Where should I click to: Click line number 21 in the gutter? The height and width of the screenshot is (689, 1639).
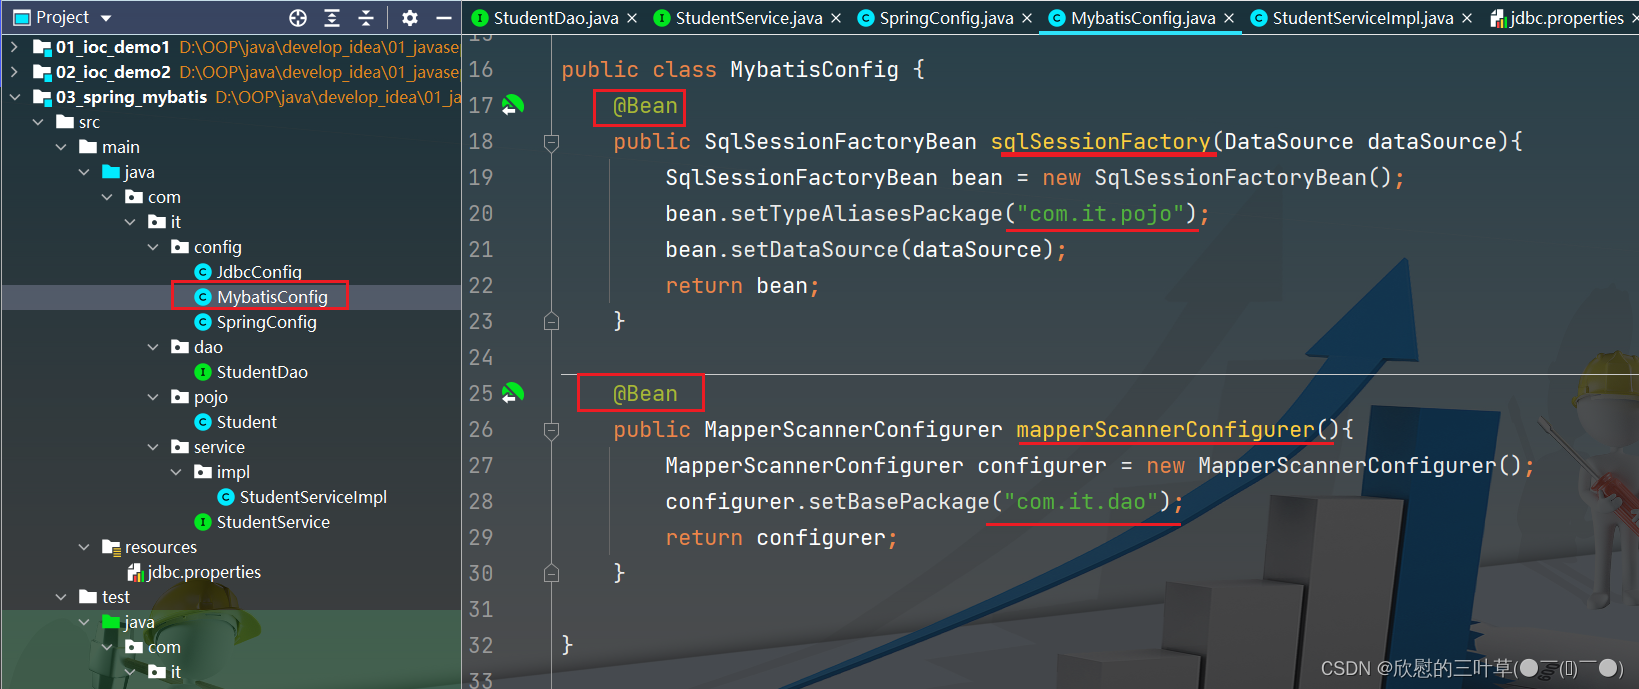481,250
